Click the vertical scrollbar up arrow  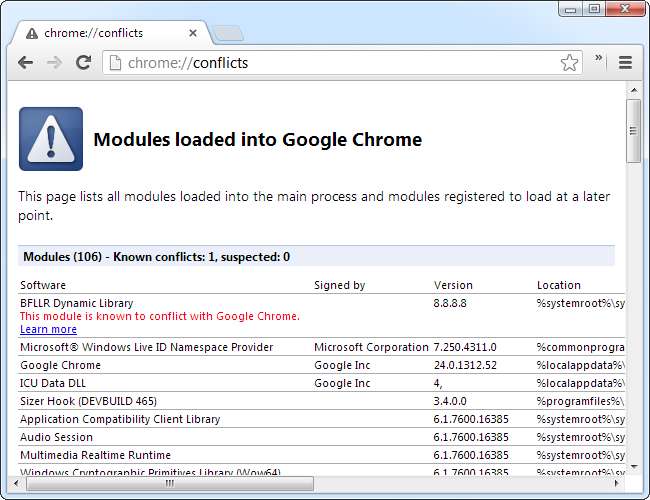tap(633, 91)
